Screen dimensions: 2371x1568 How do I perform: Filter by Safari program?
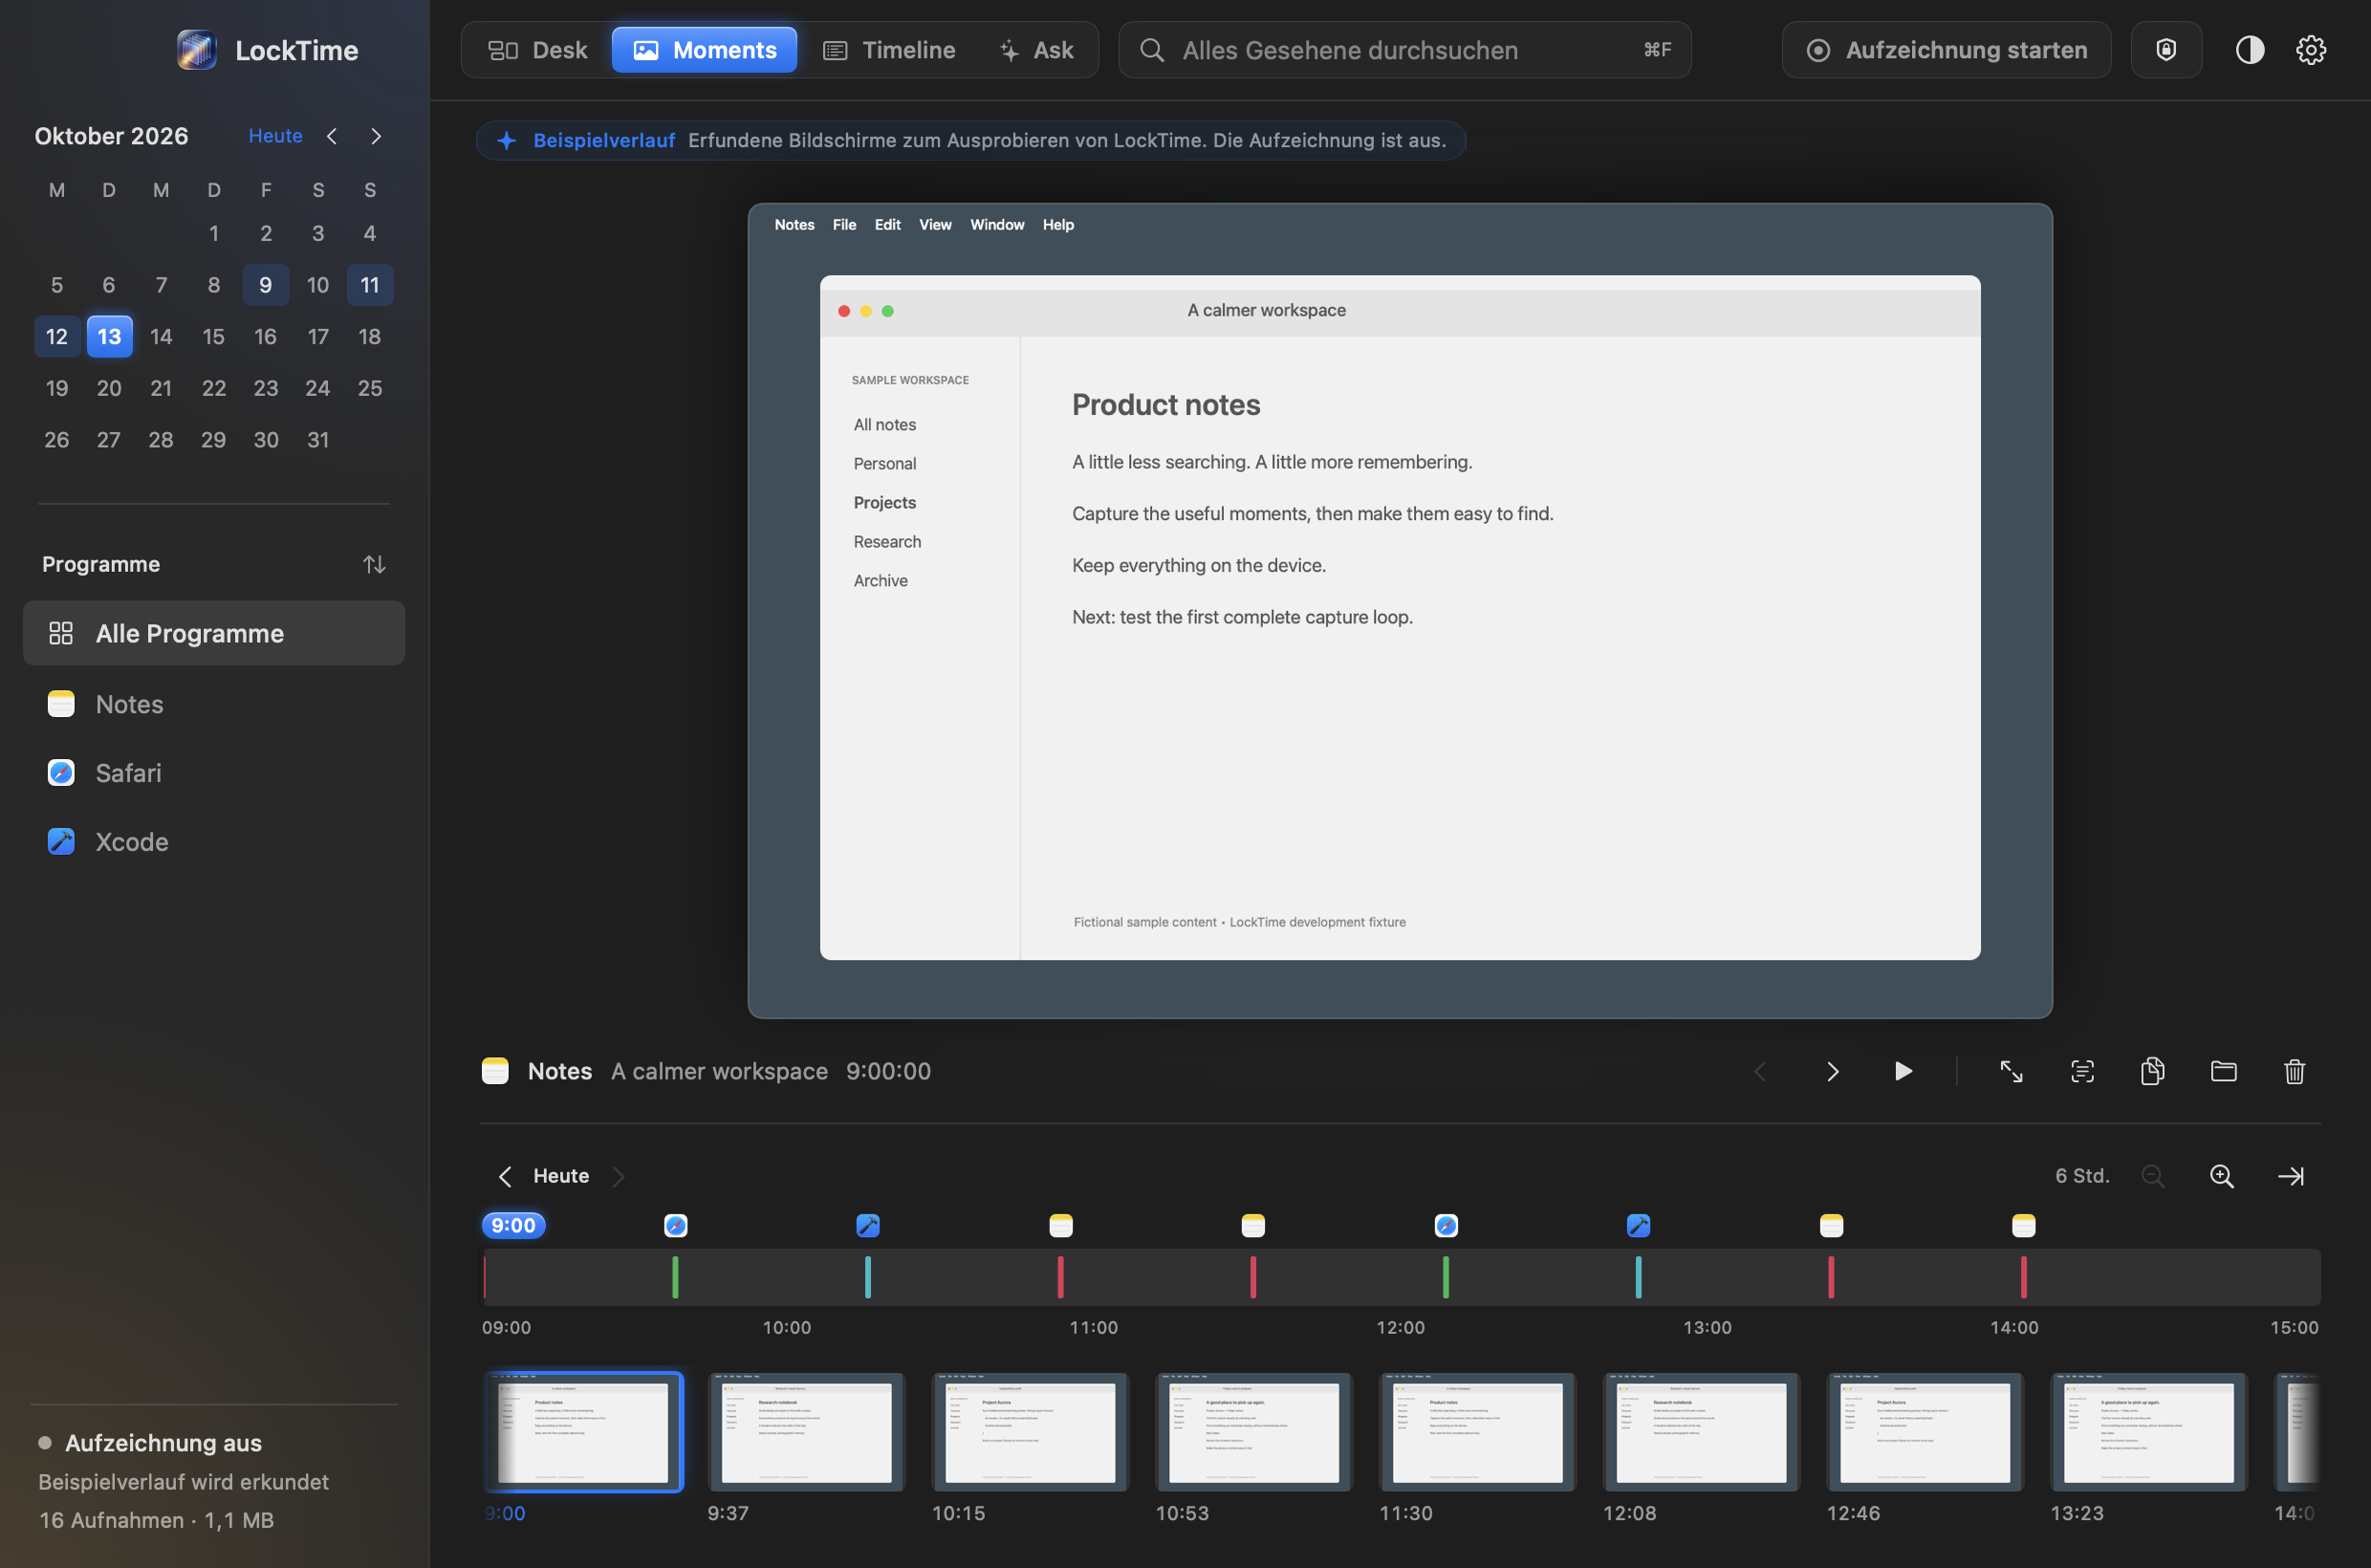click(214, 773)
